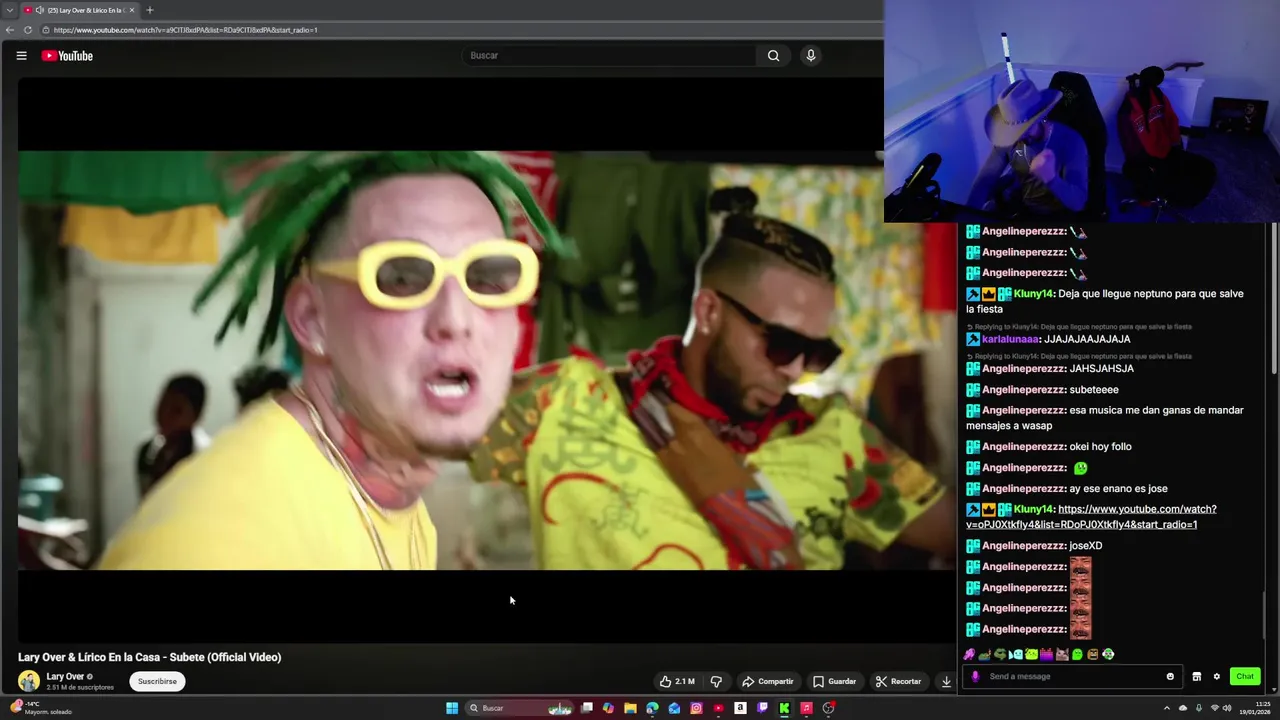Viewport: 1280px width, 720px height.
Task: Open the emoji picker in chat input
Action: click(1170, 676)
